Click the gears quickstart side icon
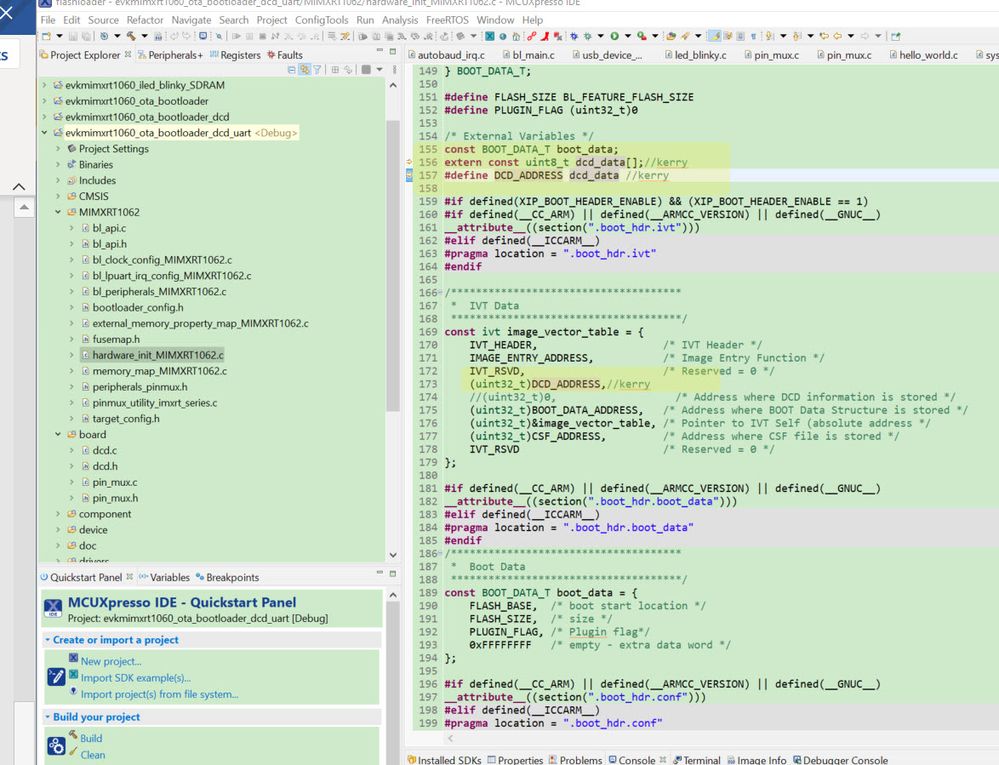 point(56,746)
